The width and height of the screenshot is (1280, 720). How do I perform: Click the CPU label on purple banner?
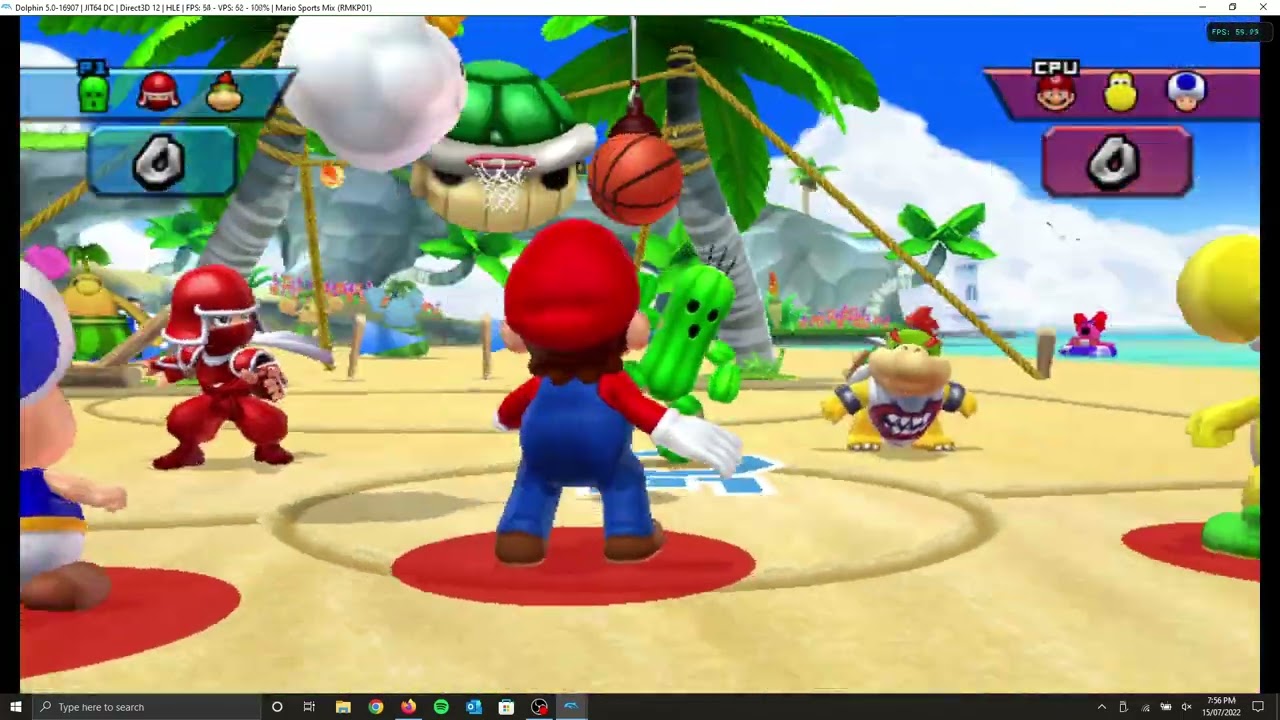pos(1056,68)
